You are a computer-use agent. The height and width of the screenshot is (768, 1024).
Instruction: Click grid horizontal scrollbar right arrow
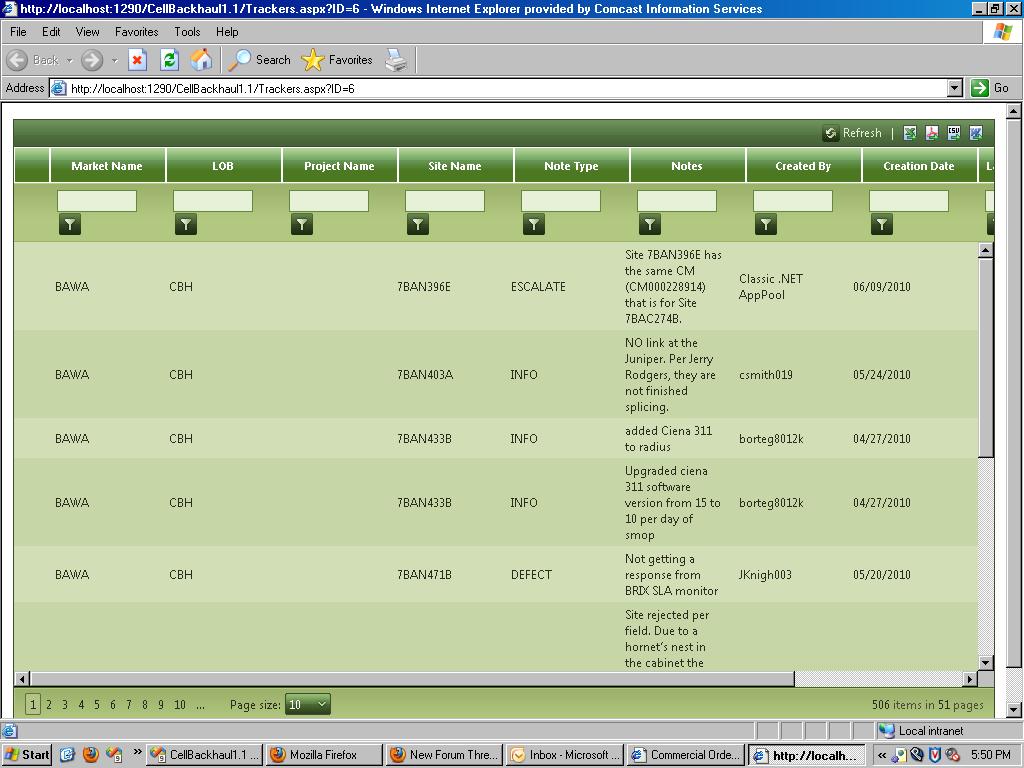pos(970,679)
